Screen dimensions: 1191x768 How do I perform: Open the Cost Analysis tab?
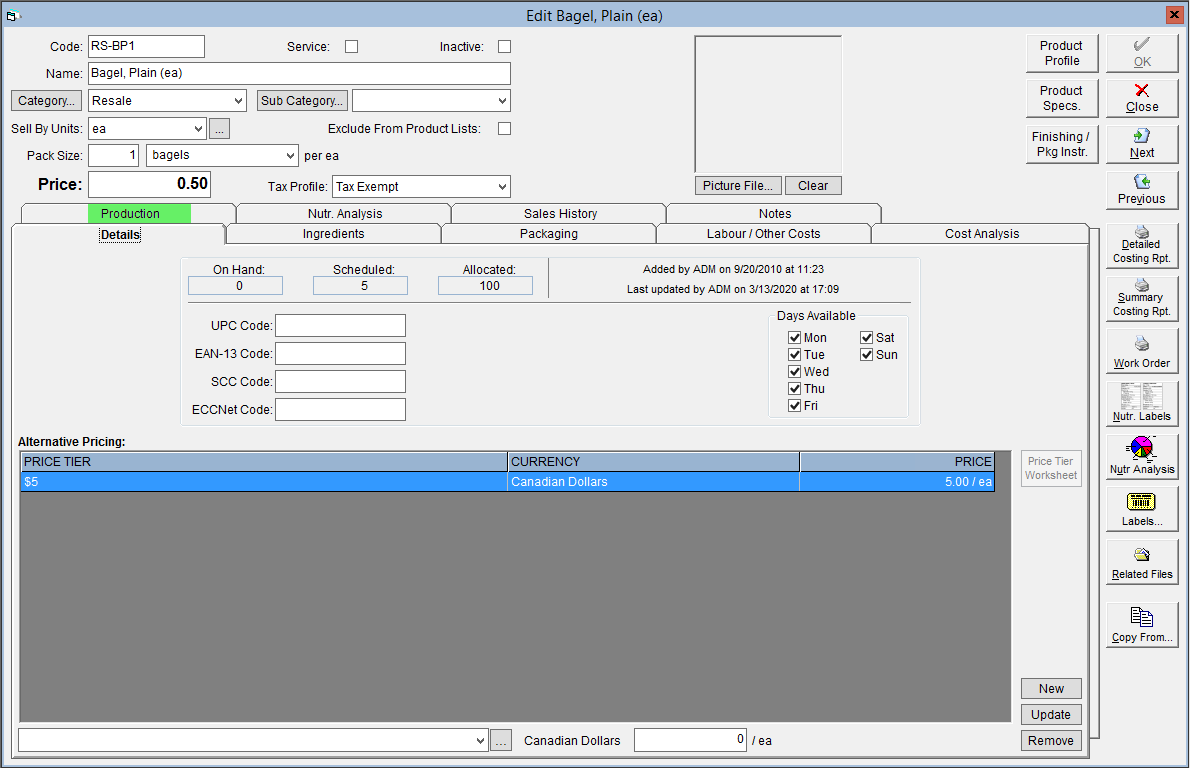(981, 234)
